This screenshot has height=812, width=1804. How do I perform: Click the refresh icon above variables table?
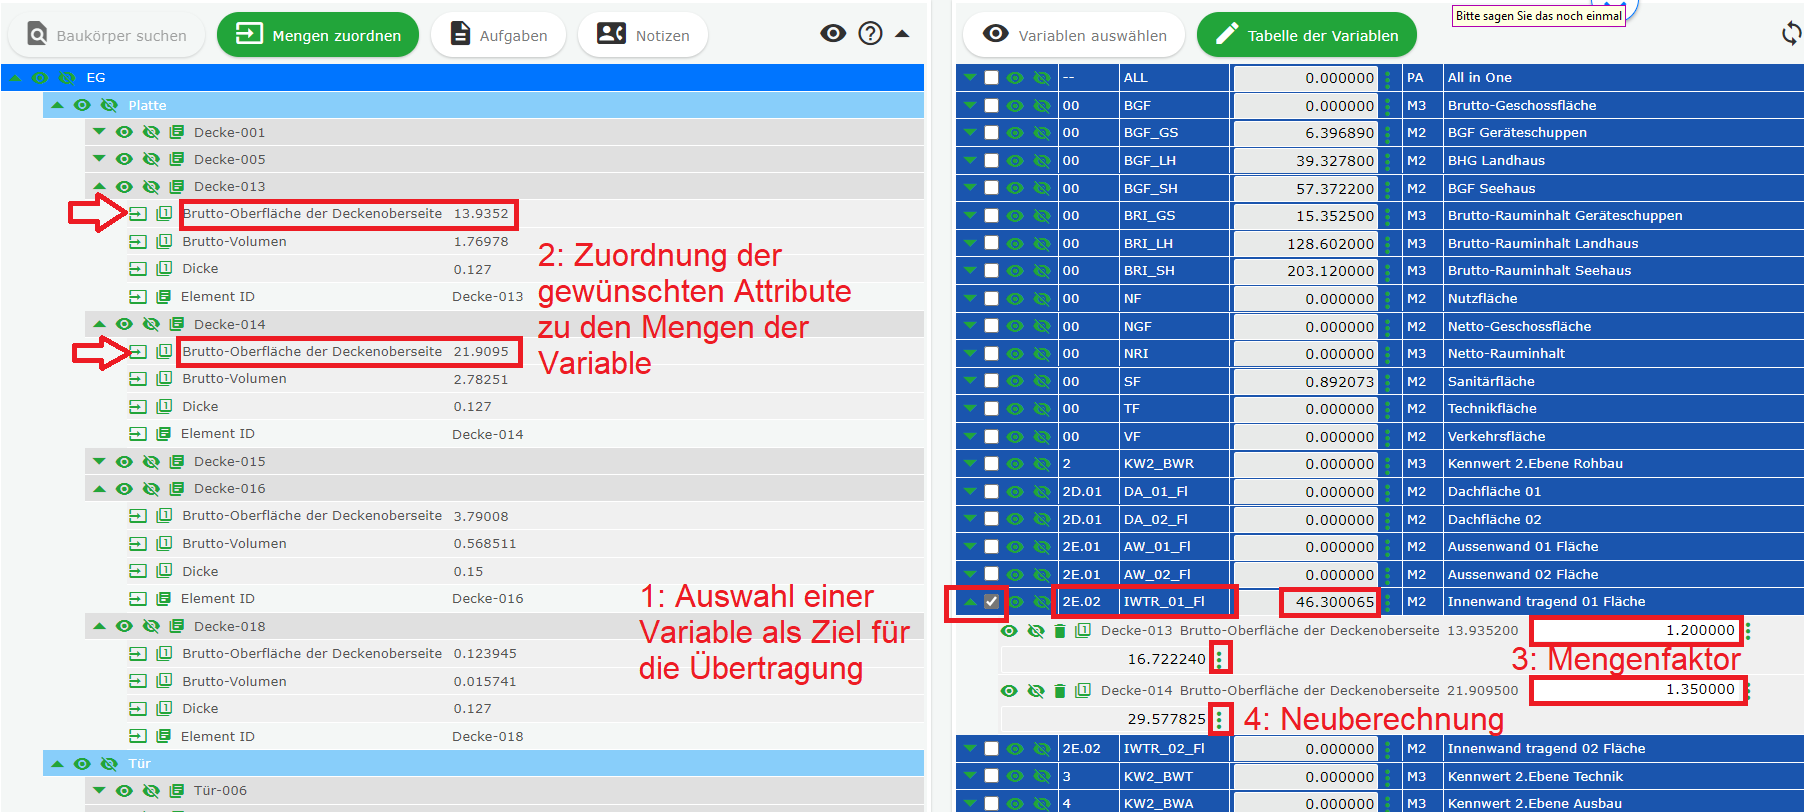[1791, 34]
